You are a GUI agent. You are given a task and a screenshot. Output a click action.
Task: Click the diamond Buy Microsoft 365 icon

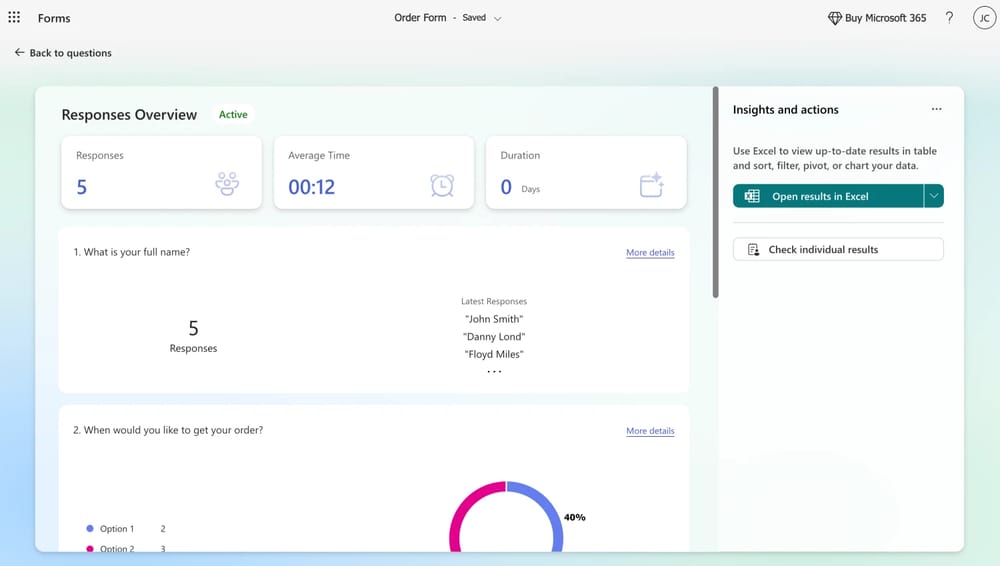(x=835, y=18)
